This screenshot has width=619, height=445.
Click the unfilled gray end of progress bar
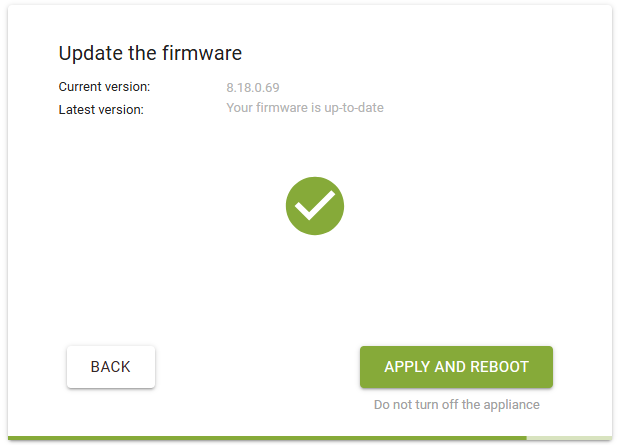[x=569, y=437]
